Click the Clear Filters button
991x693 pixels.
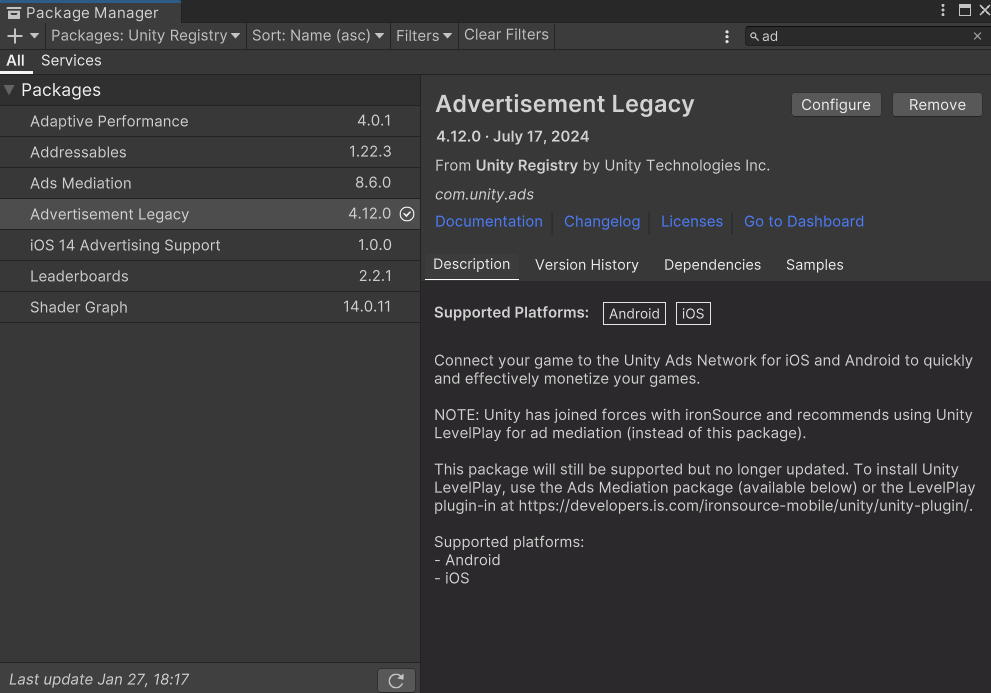pos(506,35)
